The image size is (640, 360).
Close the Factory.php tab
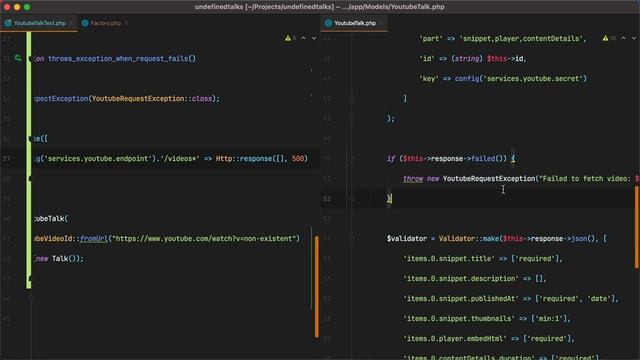pos(126,23)
